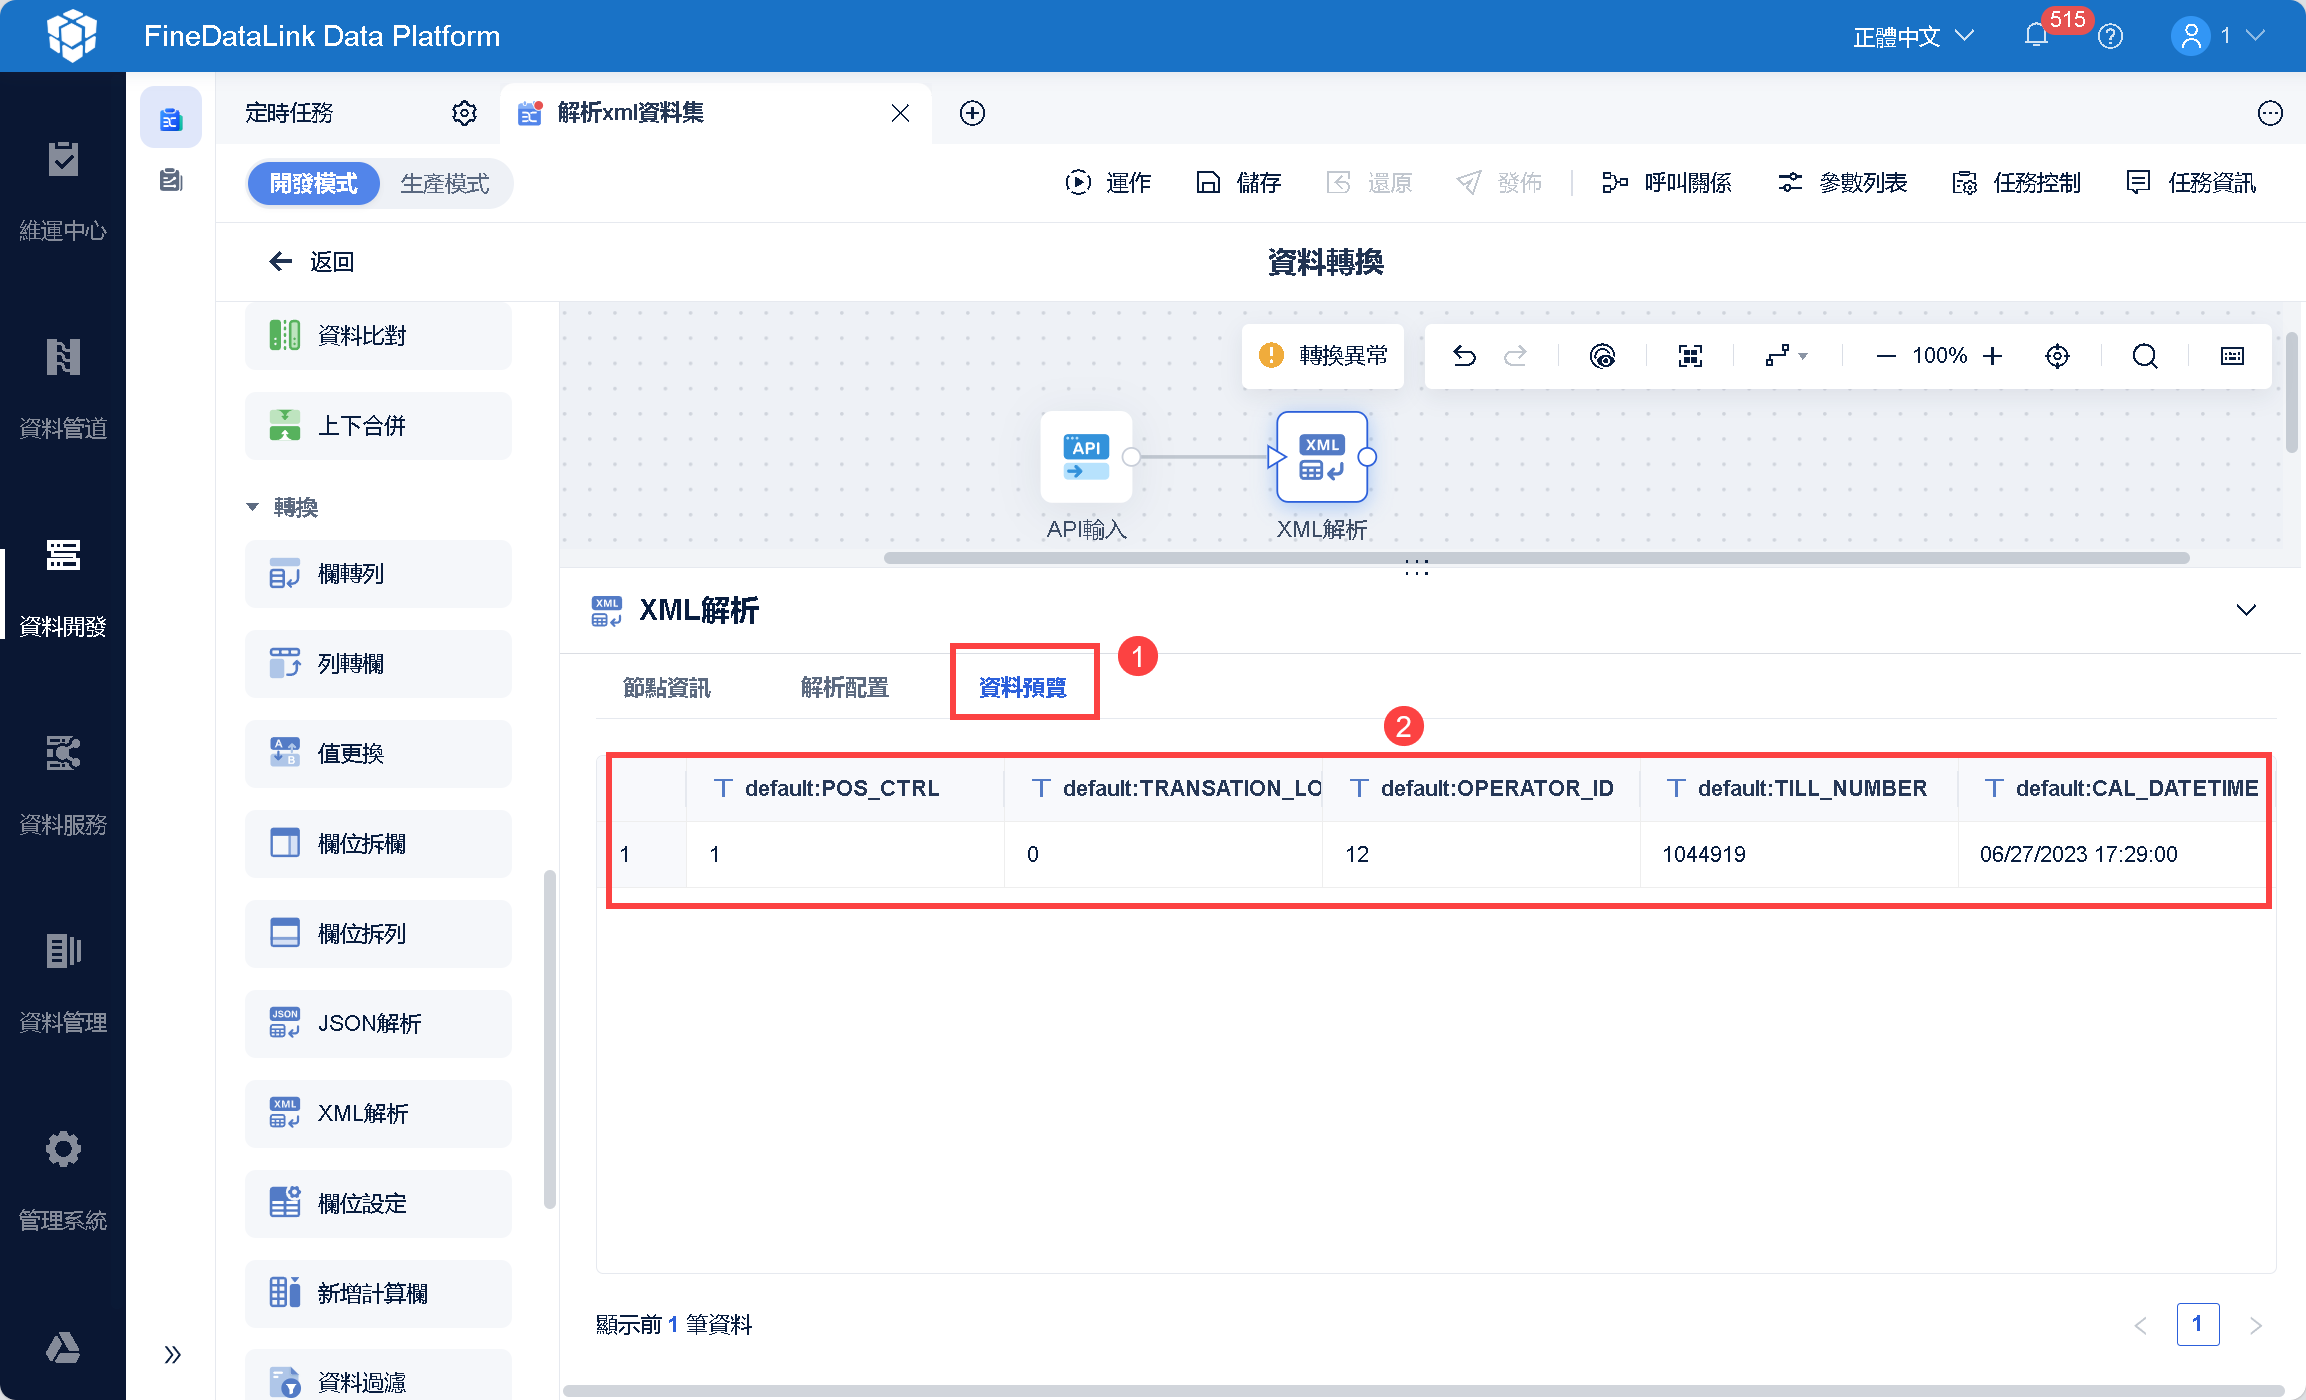Switch to 生產模式 mode

[445, 184]
